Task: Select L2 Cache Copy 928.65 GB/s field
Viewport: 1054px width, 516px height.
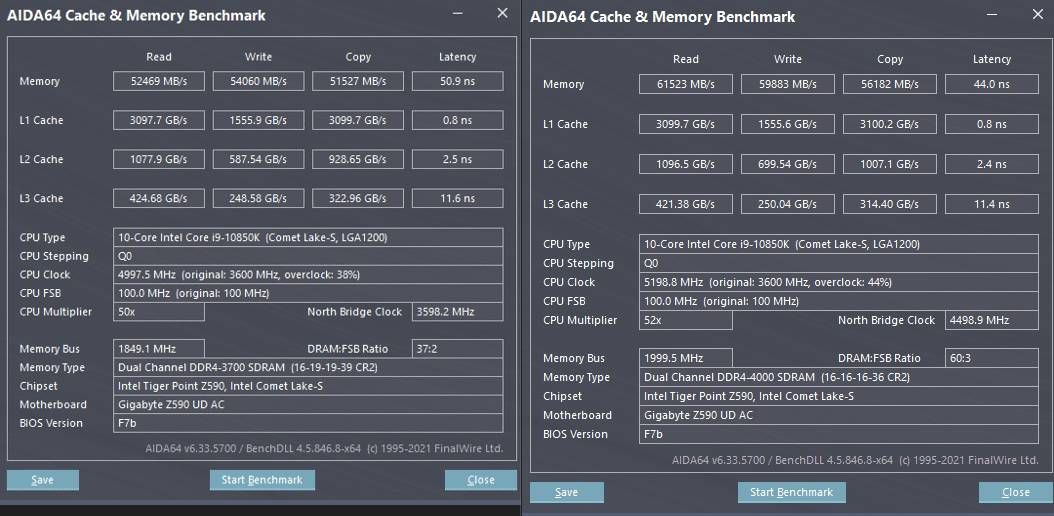Action: click(x=358, y=159)
